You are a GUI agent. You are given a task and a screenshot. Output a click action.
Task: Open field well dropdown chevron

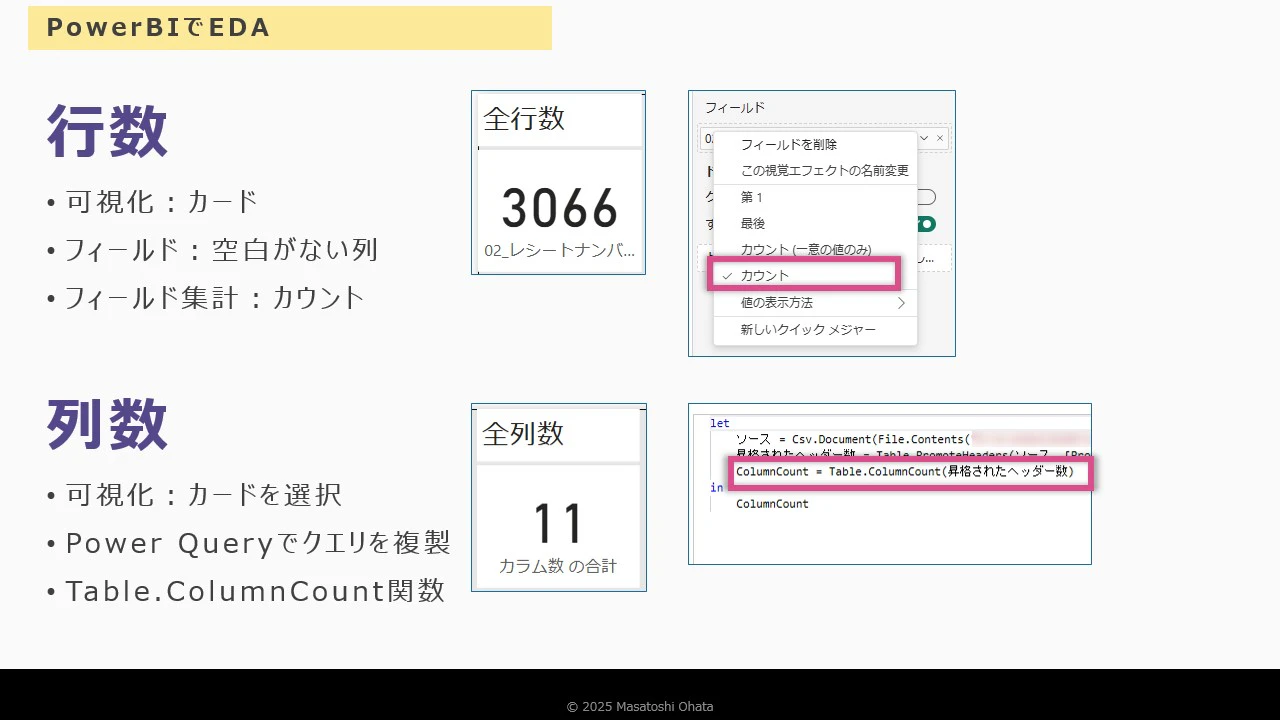click(924, 138)
